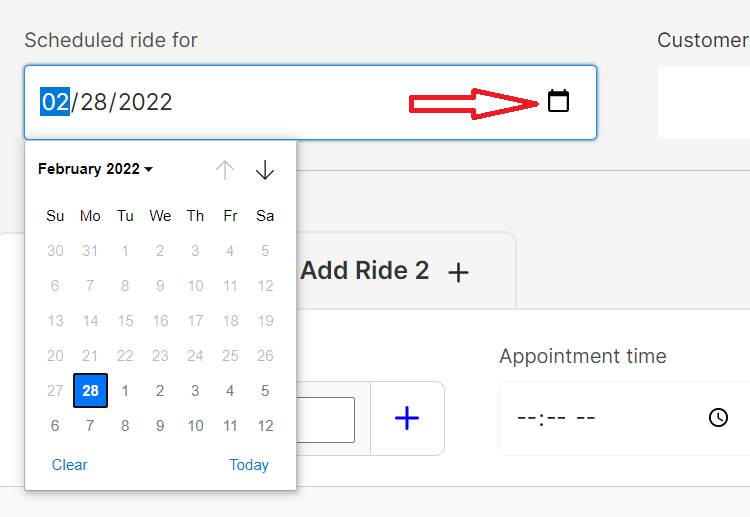The image size is (750, 517).
Task: Click the plus icon beside Add Ride 2
Action: [458, 272]
